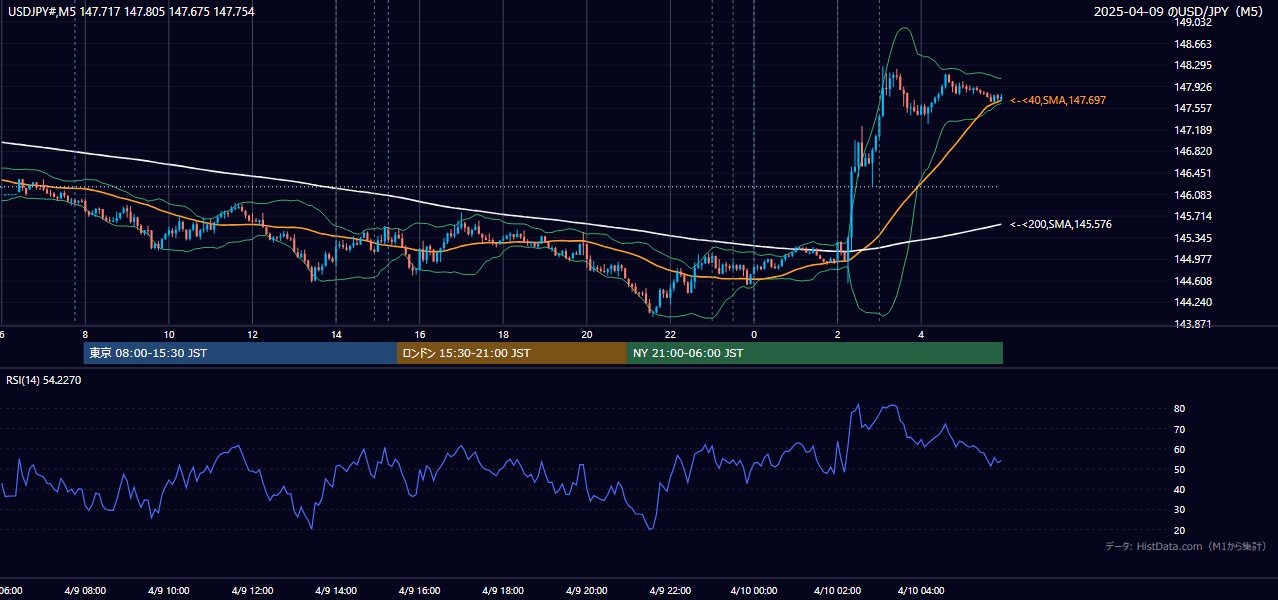Click hour label 2 under price chart
This screenshot has height=600, width=1278.
[837, 334]
